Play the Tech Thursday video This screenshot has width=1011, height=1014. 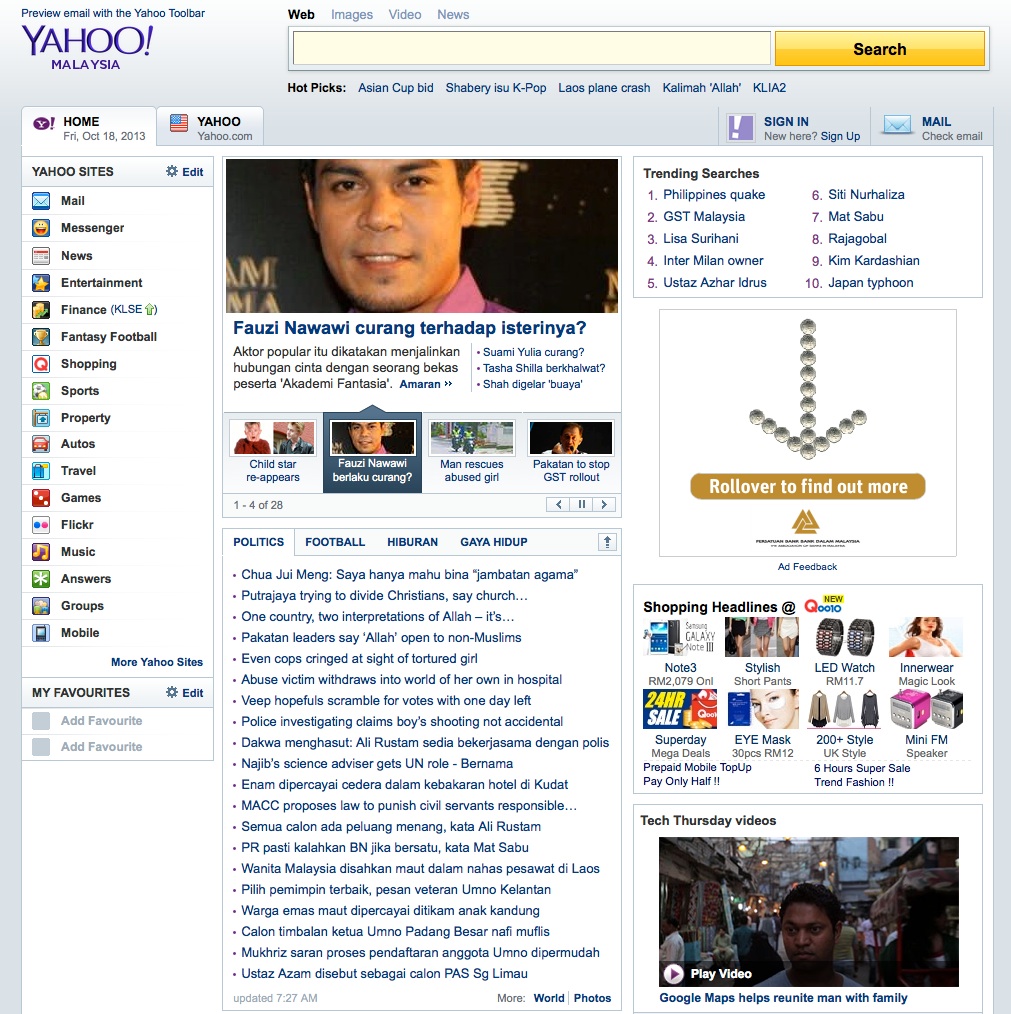click(674, 973)
